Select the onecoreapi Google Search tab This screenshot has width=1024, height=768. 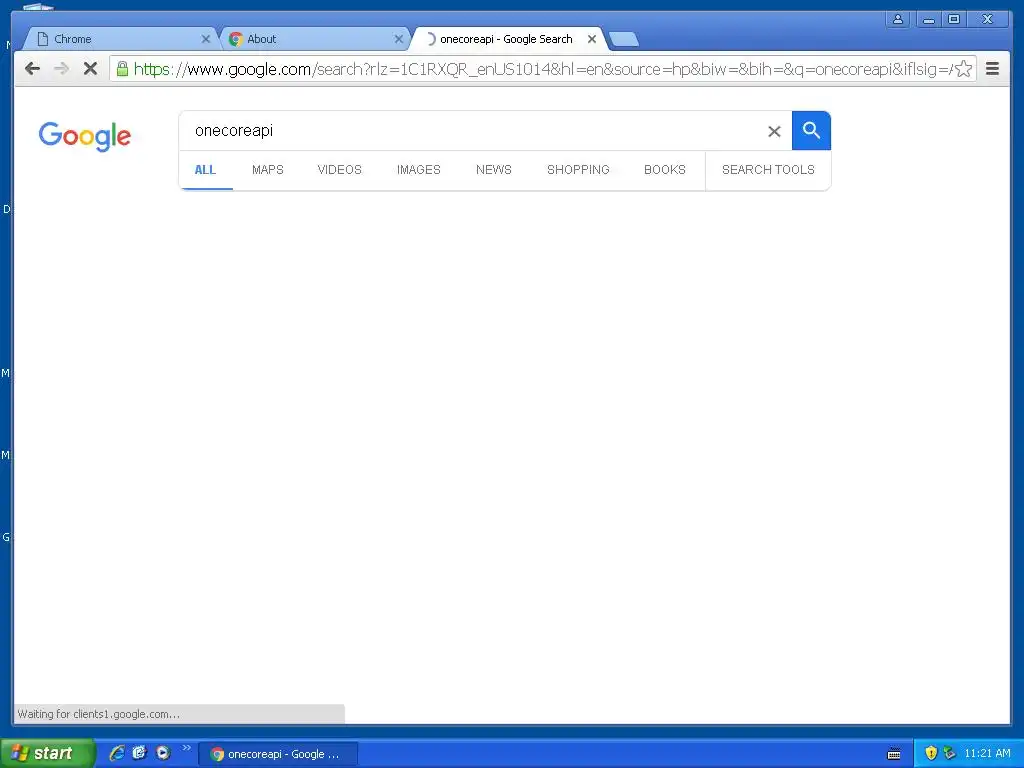[506, 39]
